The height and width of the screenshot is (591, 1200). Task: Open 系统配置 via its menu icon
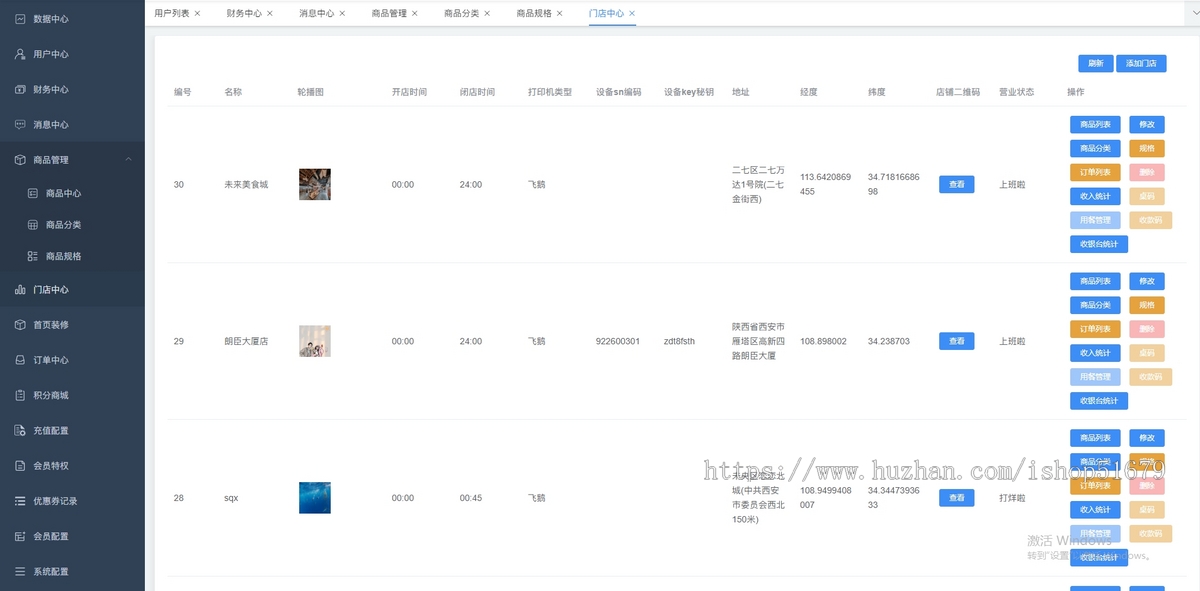(20, 572)
